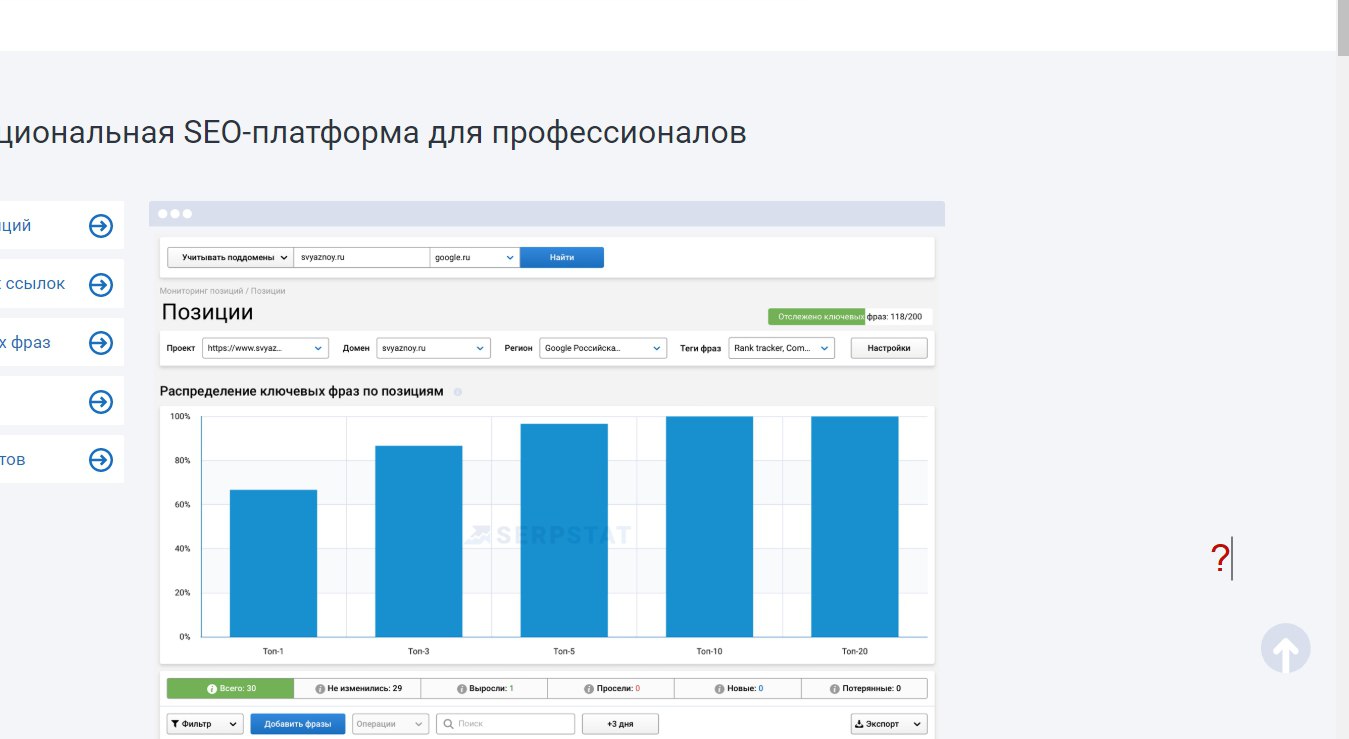Viewport: 1349px width, 739px height.
Task: Open the Операции dropdown
Action: point(390,724)
